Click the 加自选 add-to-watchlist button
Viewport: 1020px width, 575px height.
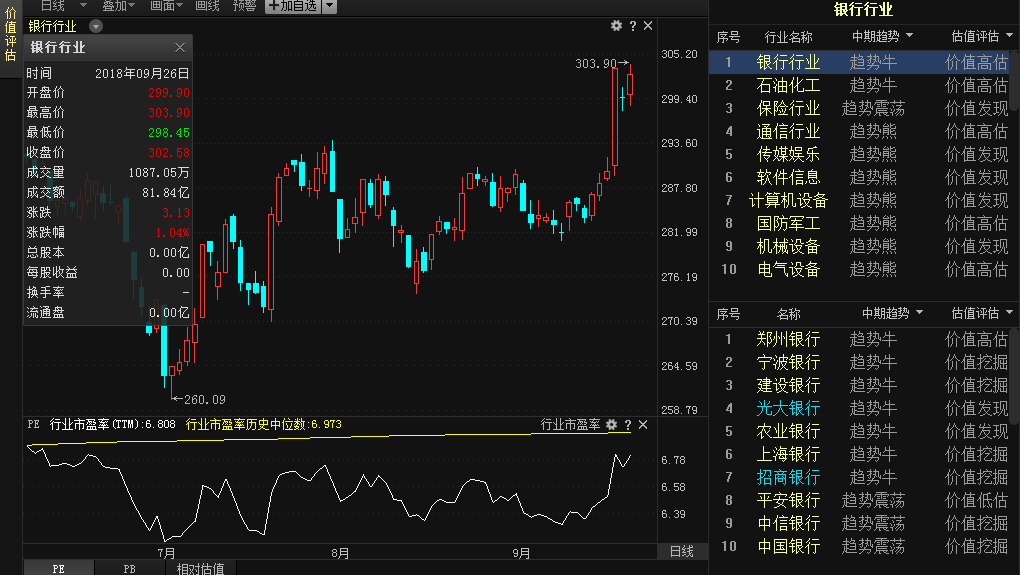(293, 7)
